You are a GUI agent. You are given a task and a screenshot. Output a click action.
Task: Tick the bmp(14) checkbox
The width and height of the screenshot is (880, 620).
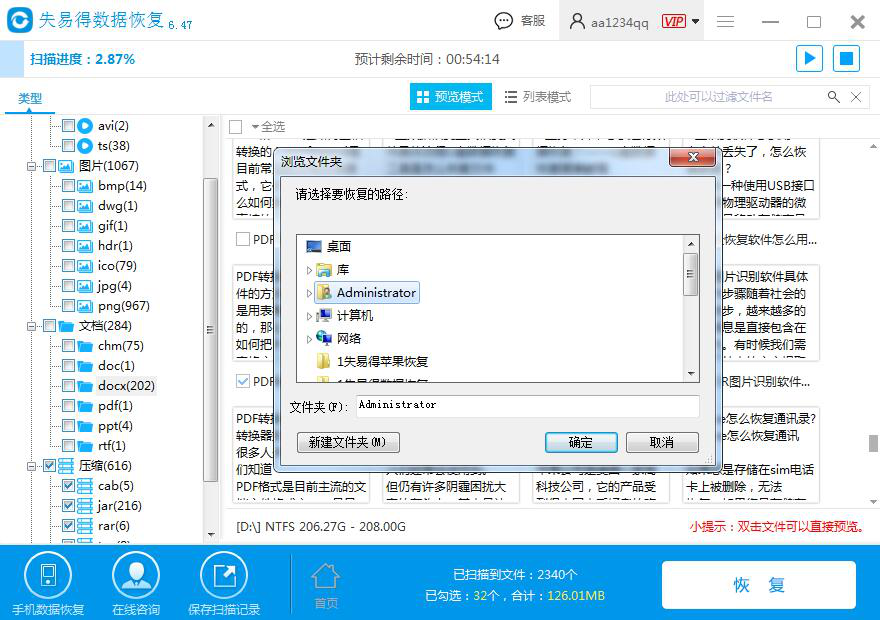click(68, 186)
